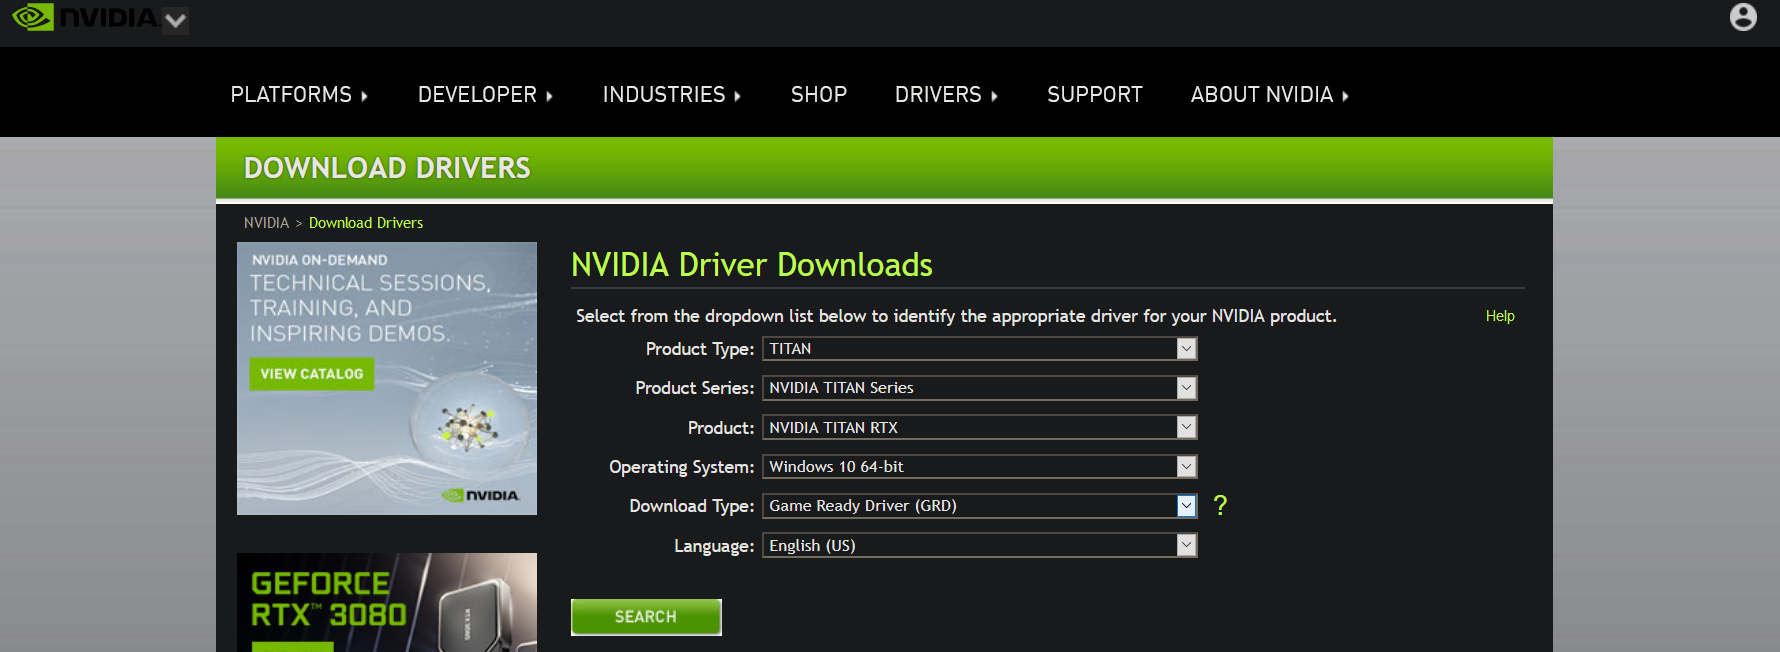Open the Help link
The width and height of the screenshot is (1780, 652).
coord(1500,316)
